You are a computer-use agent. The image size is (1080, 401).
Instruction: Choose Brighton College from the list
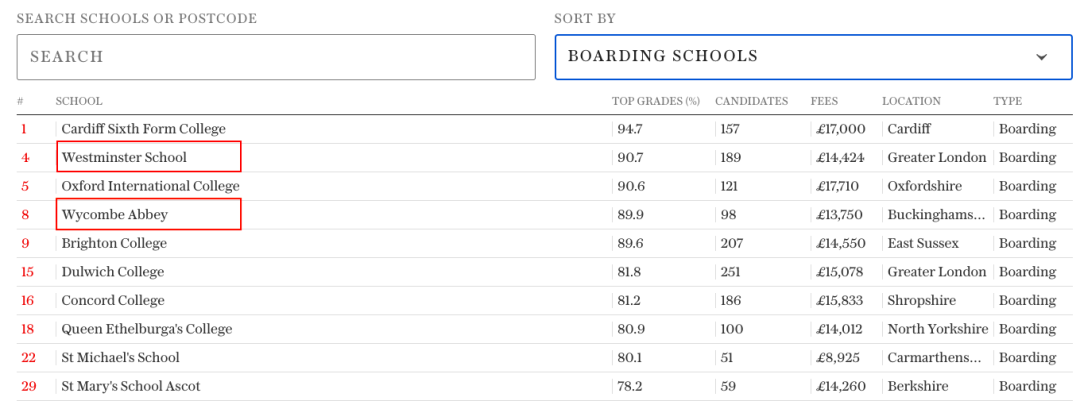(x=114, y=243)
